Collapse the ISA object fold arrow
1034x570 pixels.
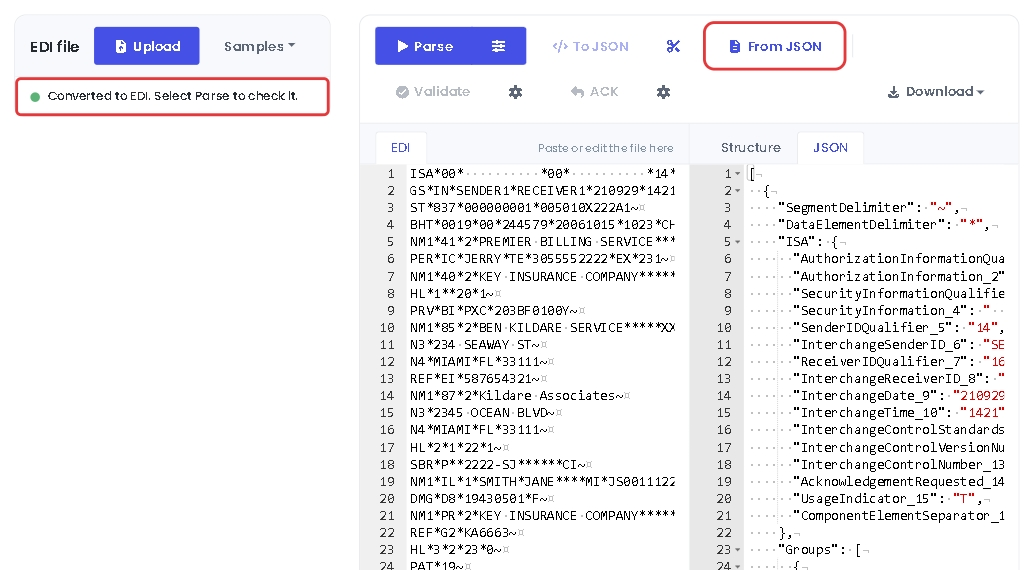[738, 242]
